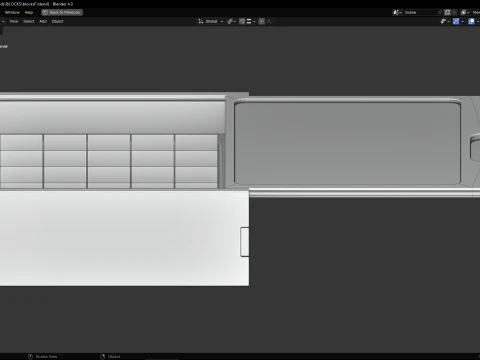Viewport: 480px width, 360px height.
Task: Toggle proportional editing icon
Action: [262, 21]
